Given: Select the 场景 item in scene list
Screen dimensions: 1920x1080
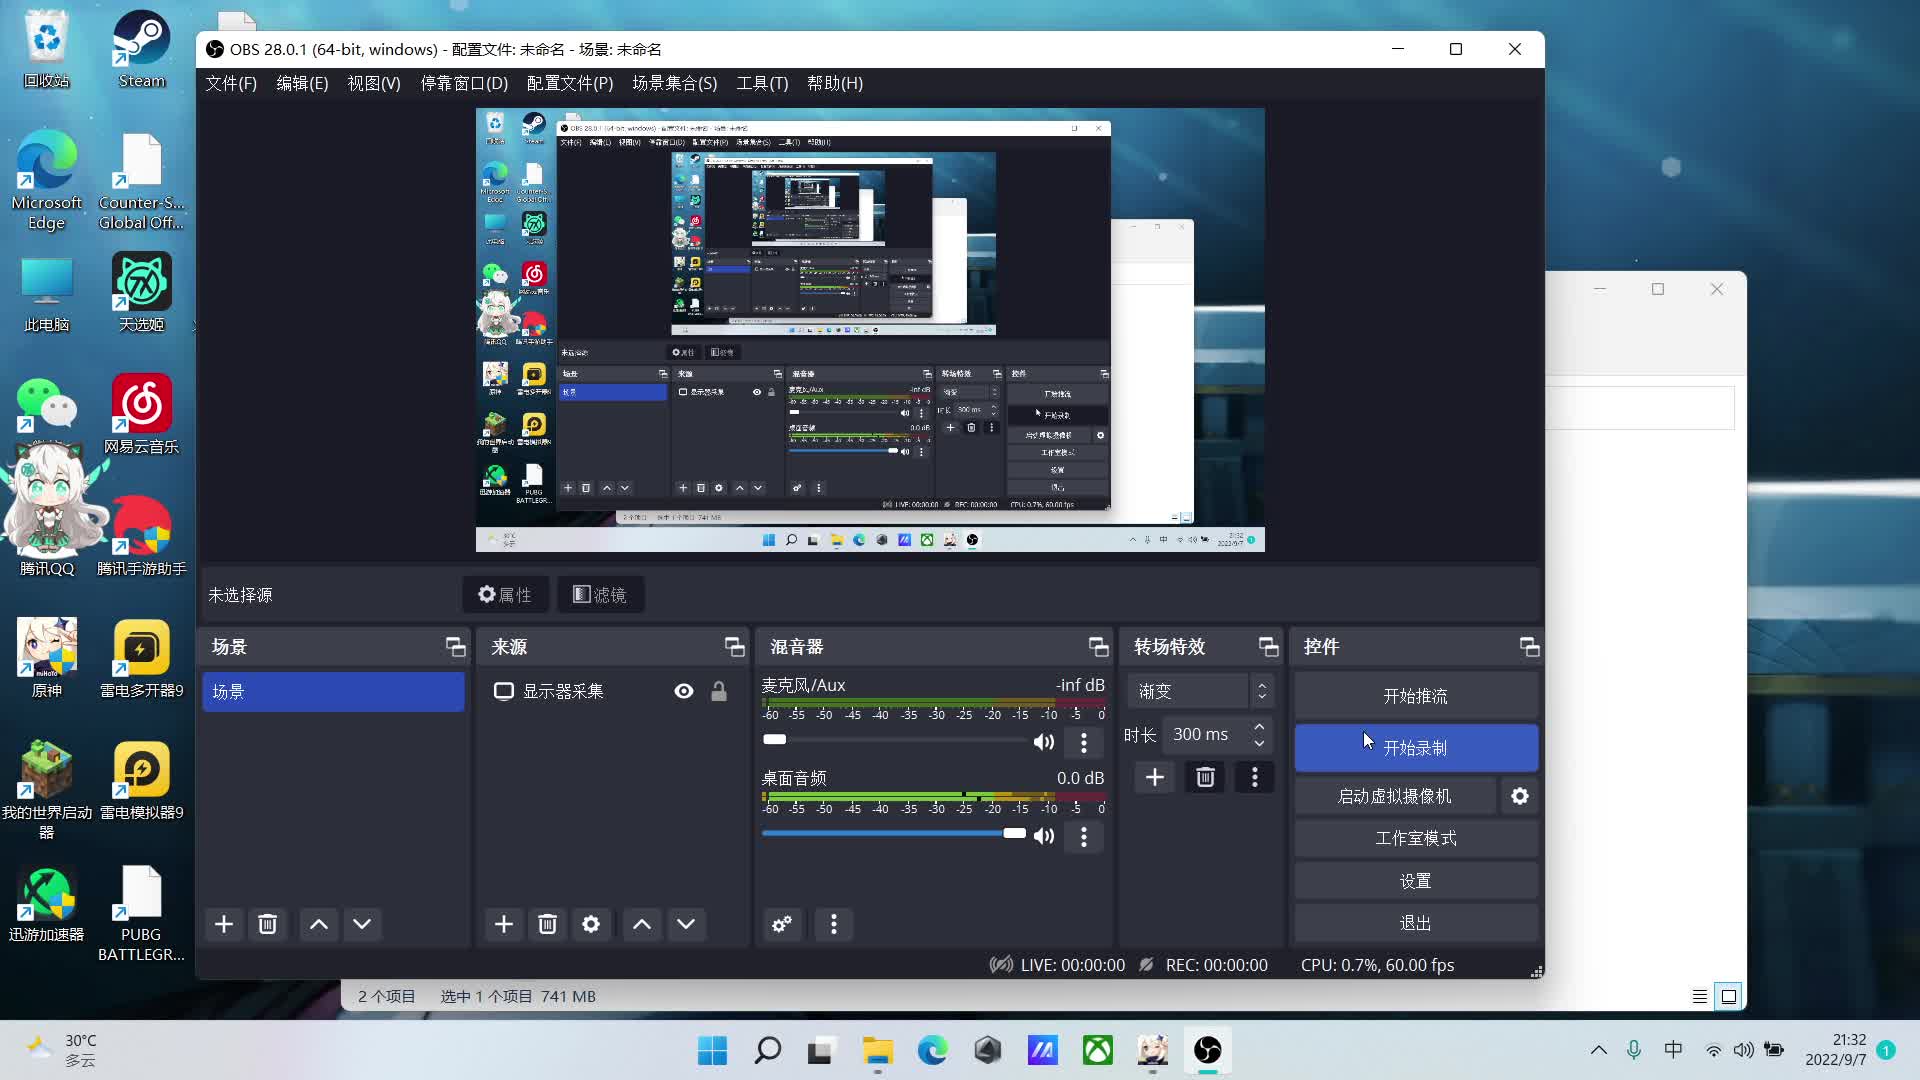Looking at the screenshot, I should coord(333,690).
